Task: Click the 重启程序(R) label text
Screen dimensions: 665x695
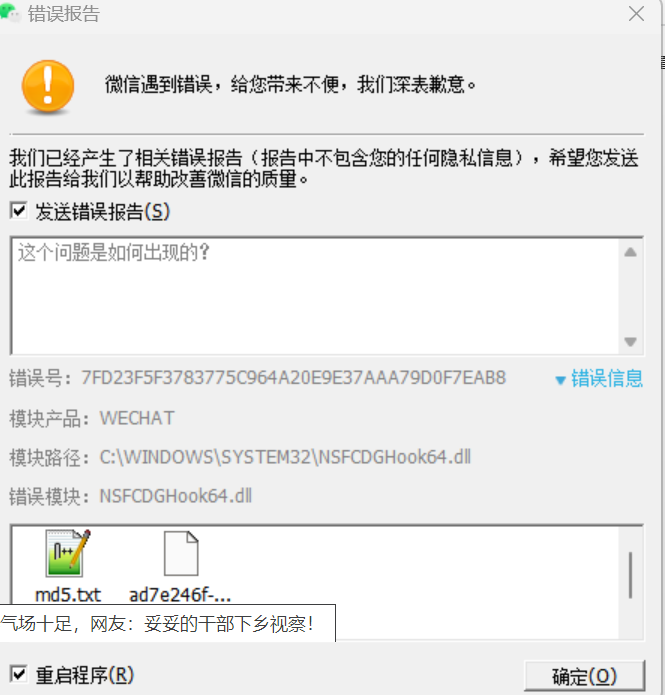Action: coord(85,675)
